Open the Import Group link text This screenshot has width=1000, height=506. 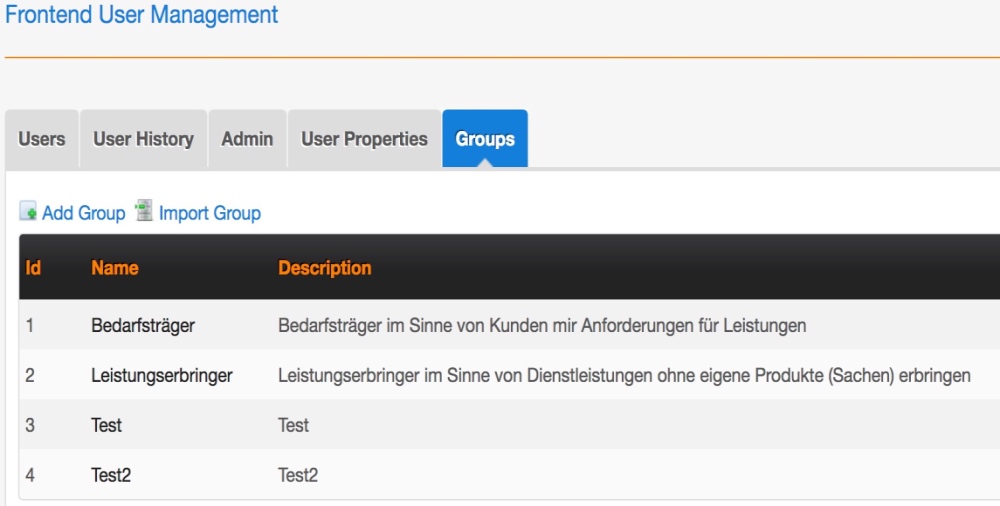click(x=209, y=213)
